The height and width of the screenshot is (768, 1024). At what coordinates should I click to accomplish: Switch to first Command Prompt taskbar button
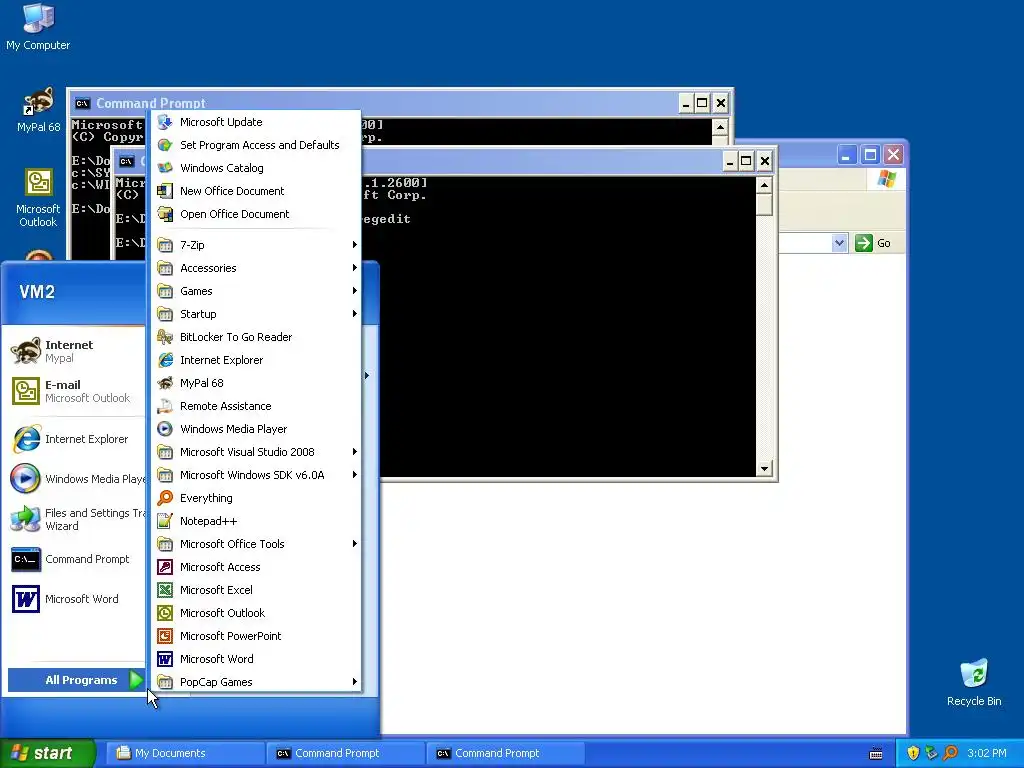(x=346, y=753)
